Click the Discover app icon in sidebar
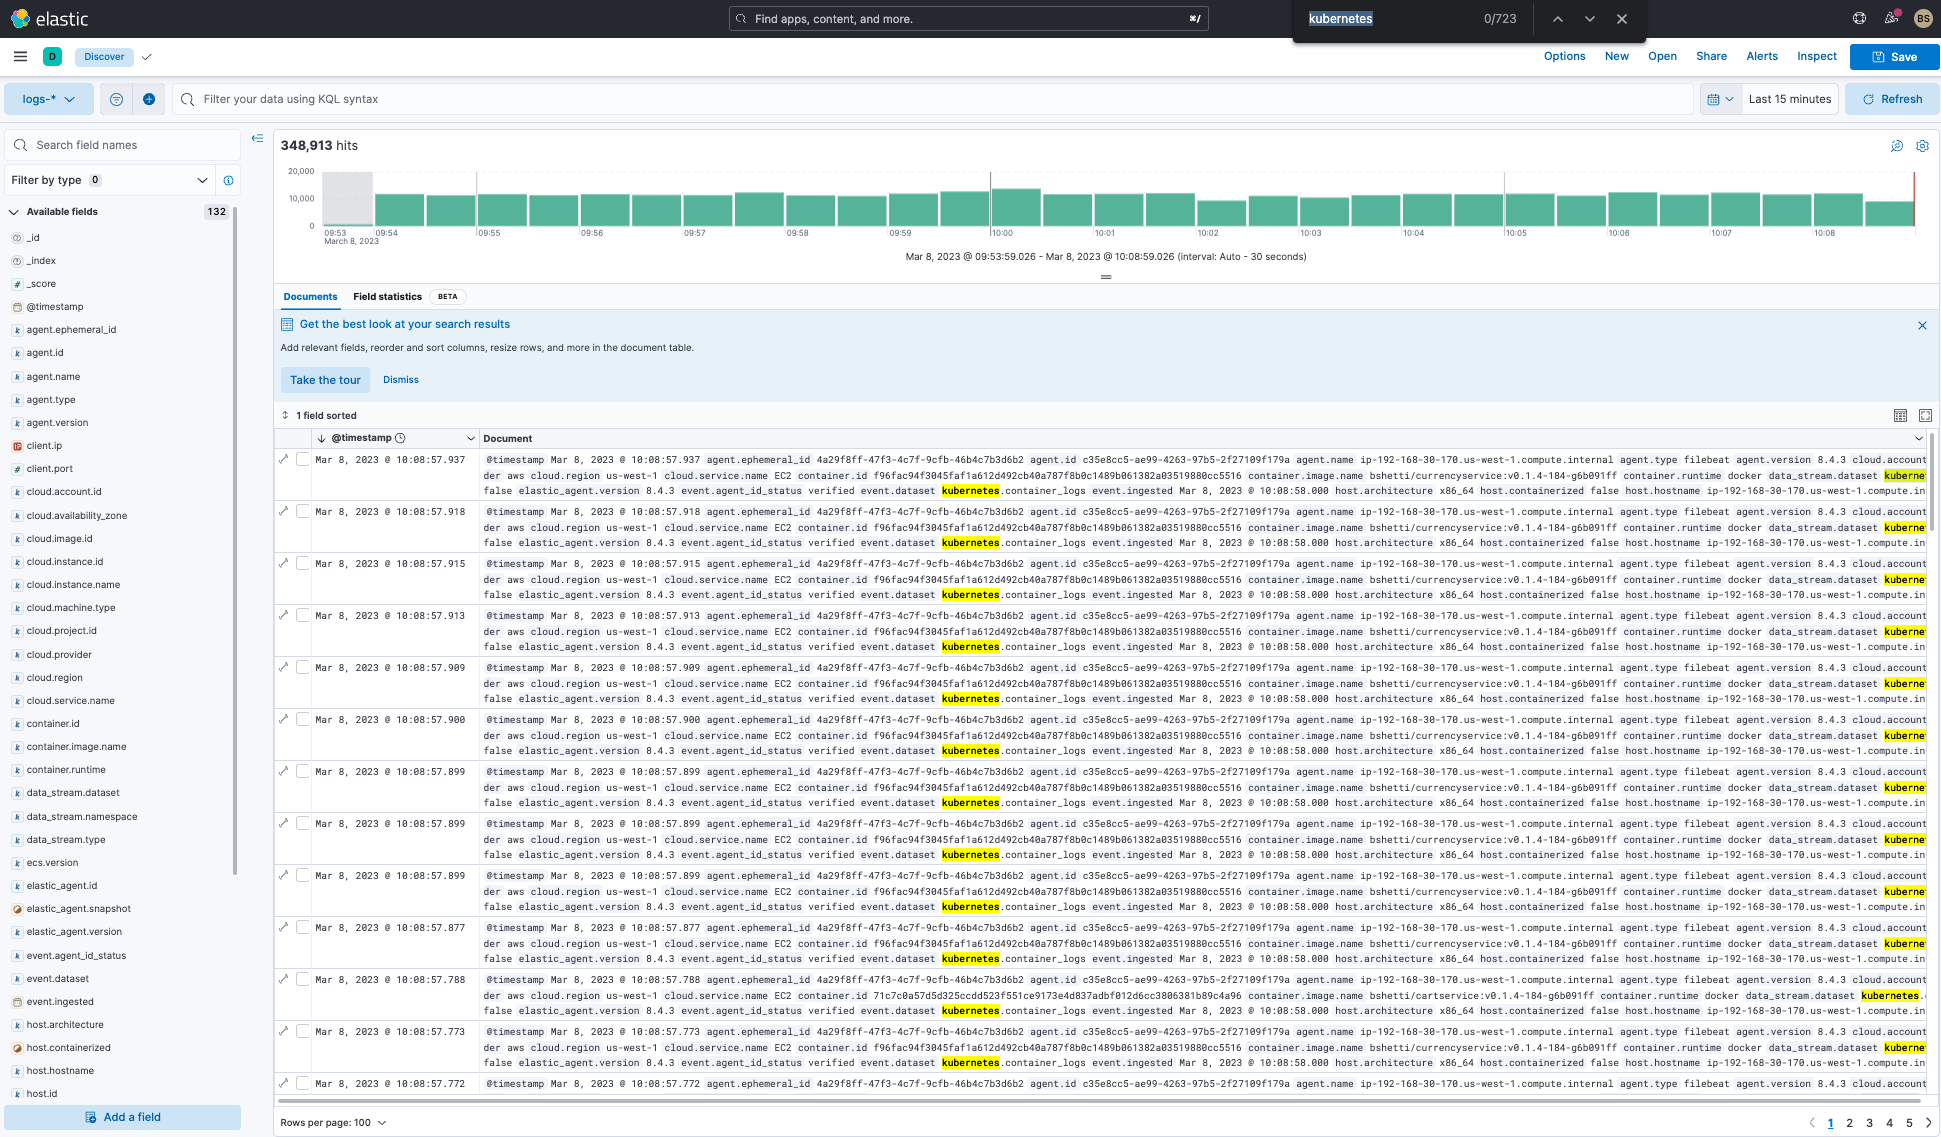This screenshot has height=1137, width=1941. (53, 57)
